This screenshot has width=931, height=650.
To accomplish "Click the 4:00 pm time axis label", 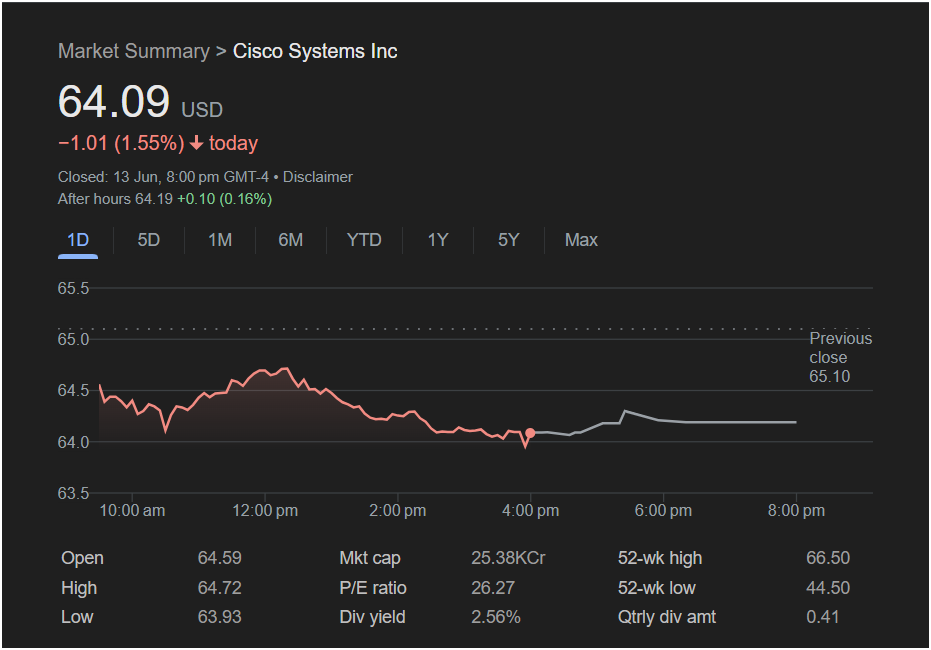I will point(530,511).
